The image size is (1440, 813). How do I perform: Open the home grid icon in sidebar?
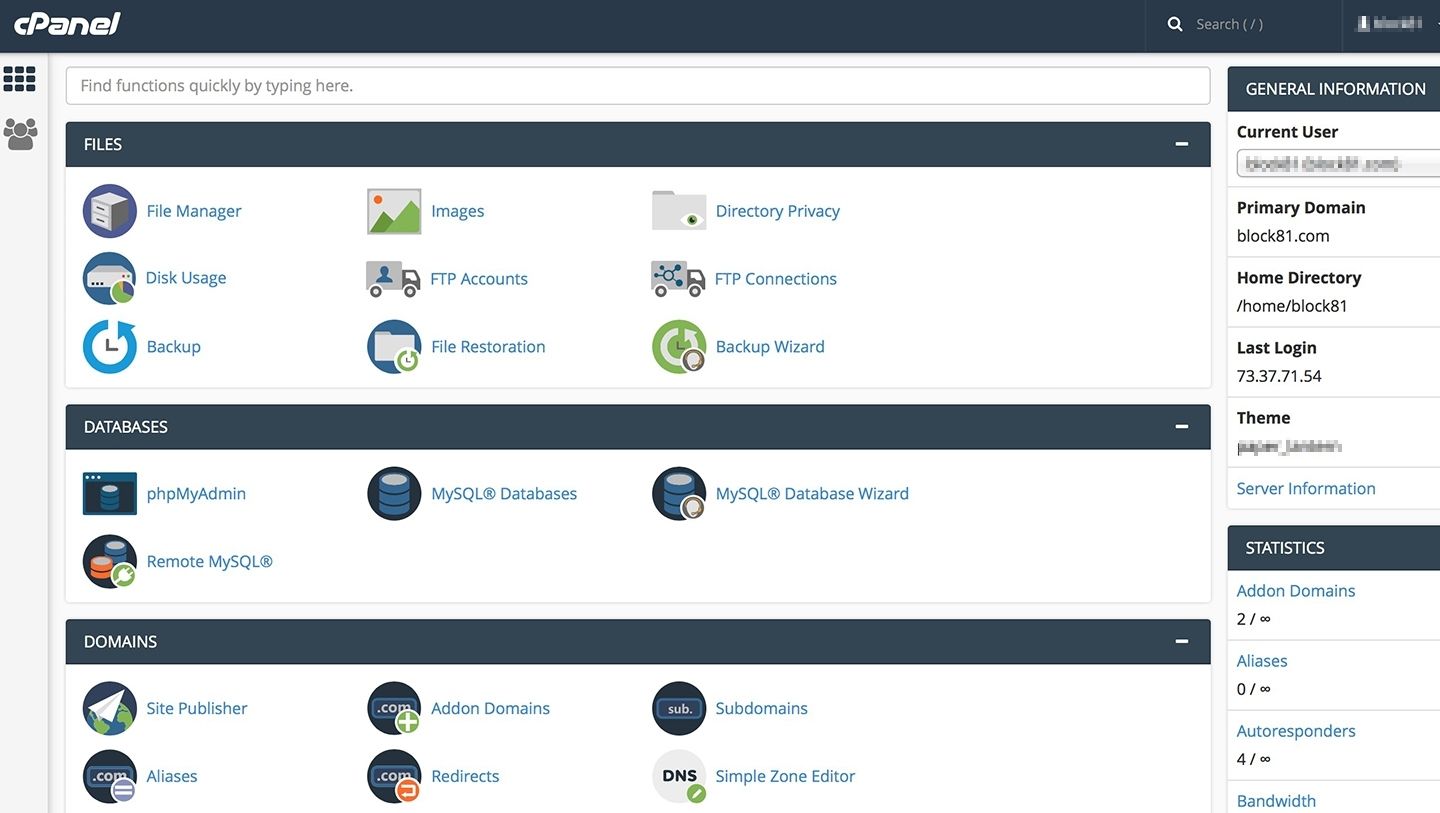click(x=20, y=79)
